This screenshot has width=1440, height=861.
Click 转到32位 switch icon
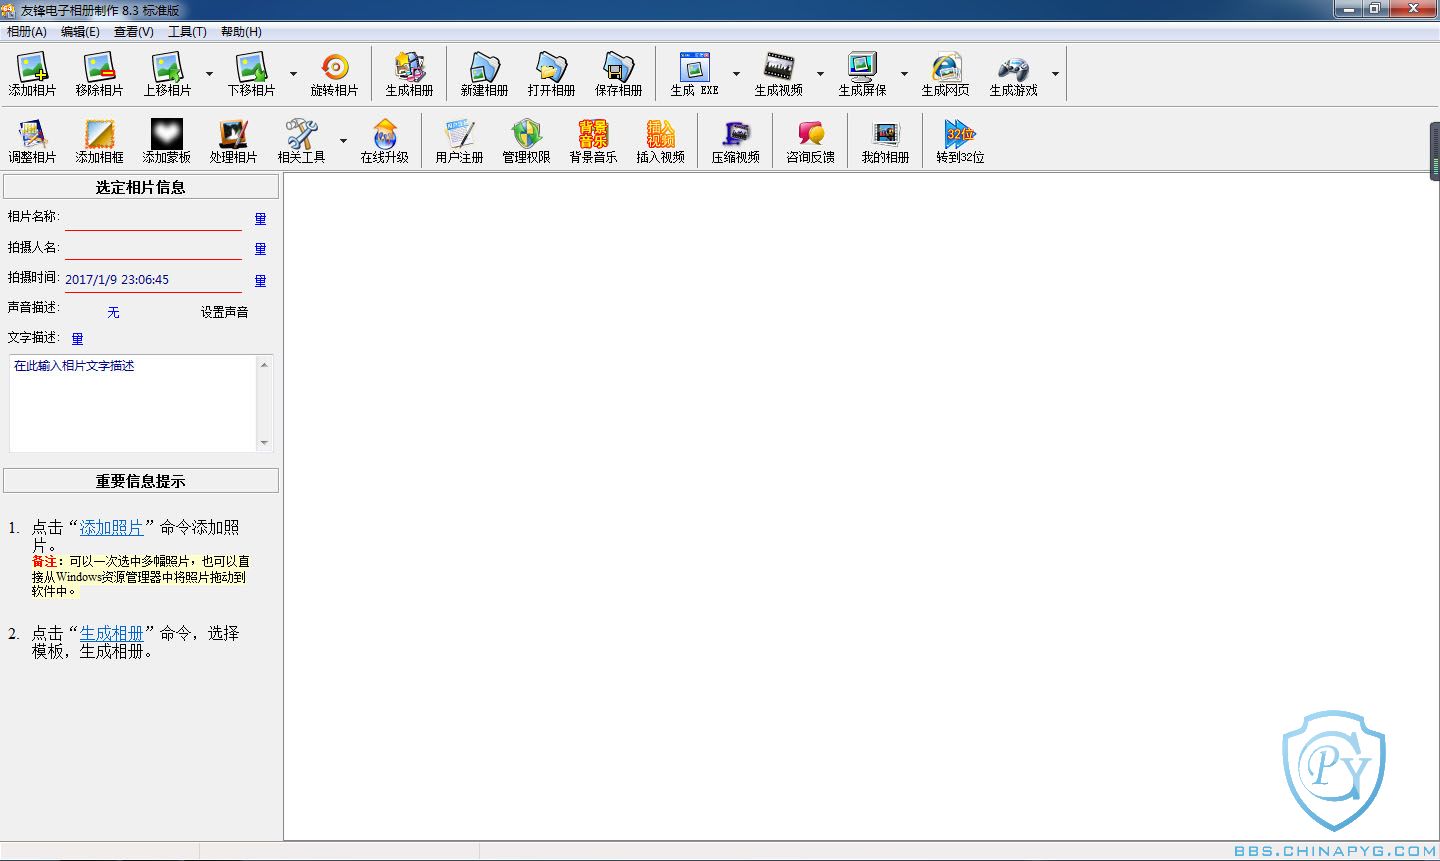tap(960, 141)
